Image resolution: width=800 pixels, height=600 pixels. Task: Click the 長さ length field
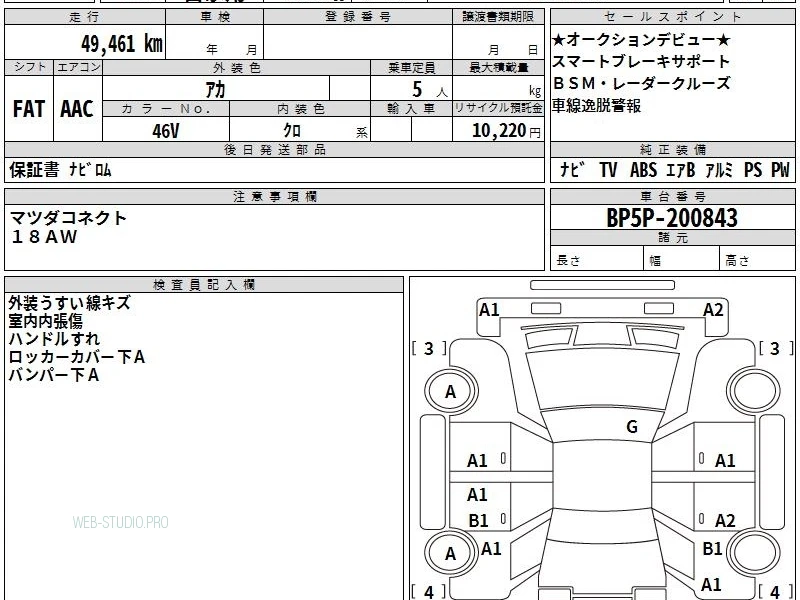point(597,259)
